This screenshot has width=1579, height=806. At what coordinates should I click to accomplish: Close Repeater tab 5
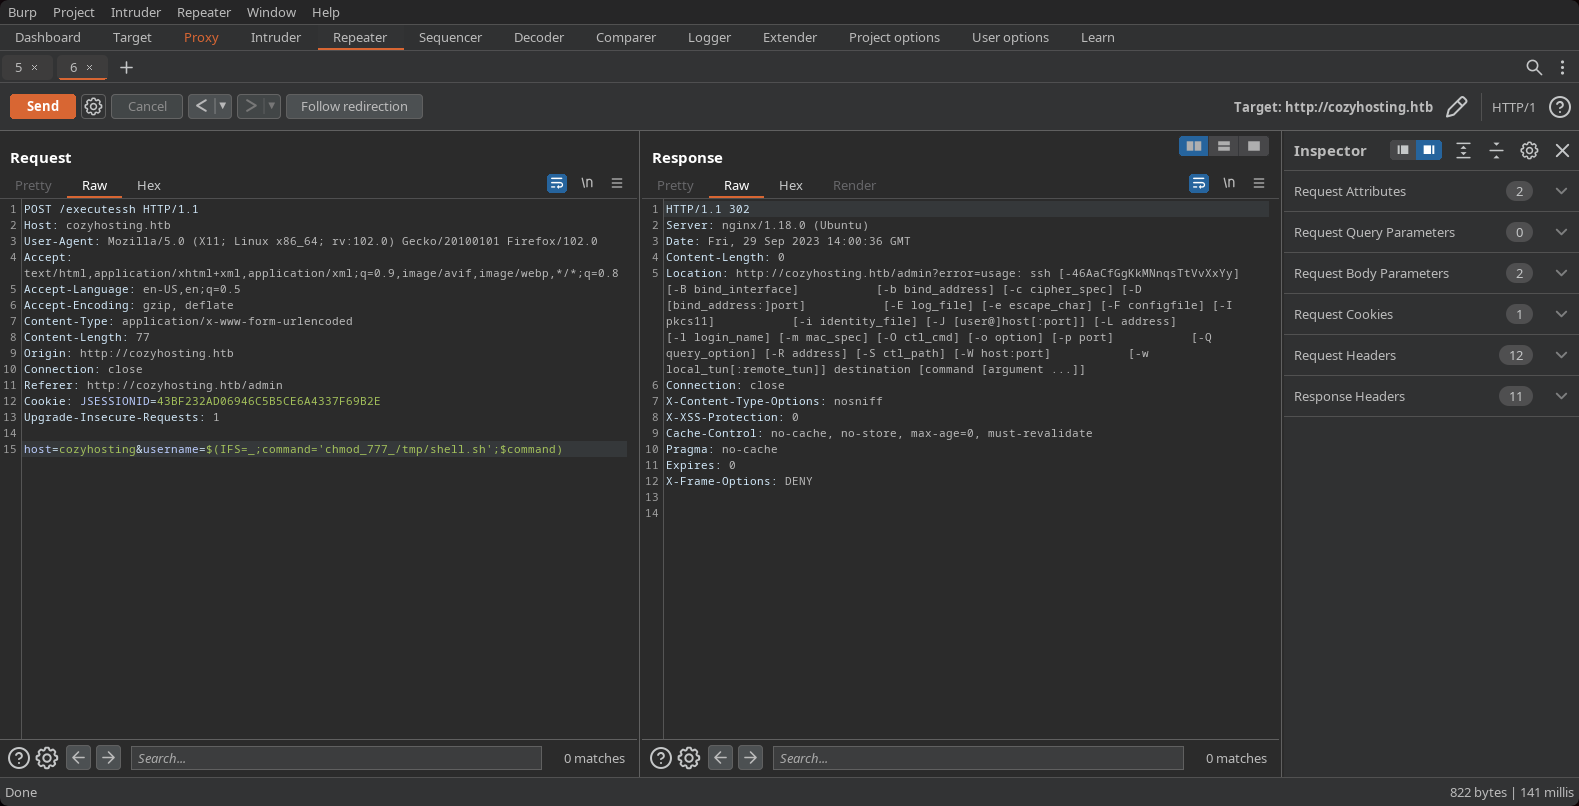click(34, 67)
